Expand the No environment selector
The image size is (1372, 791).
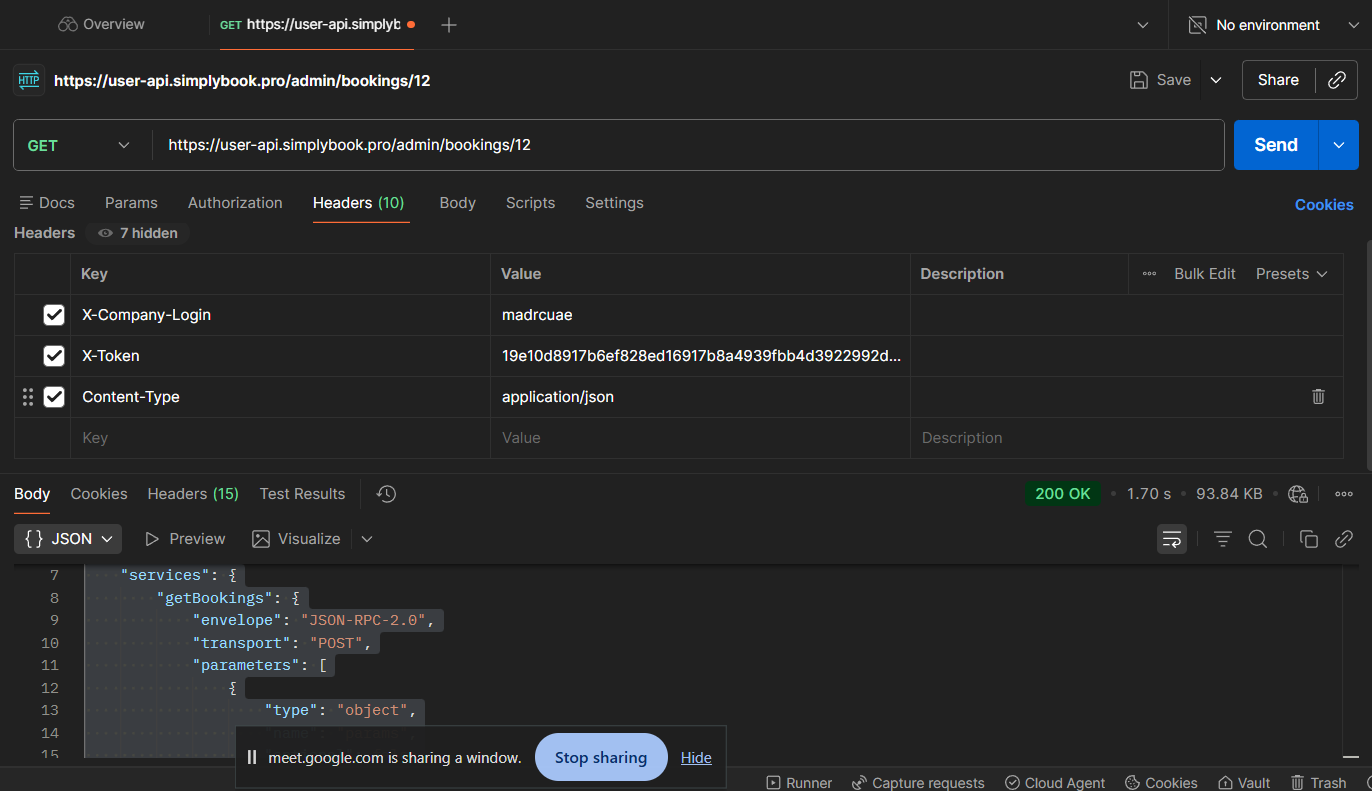click(x=1270, y=25)
